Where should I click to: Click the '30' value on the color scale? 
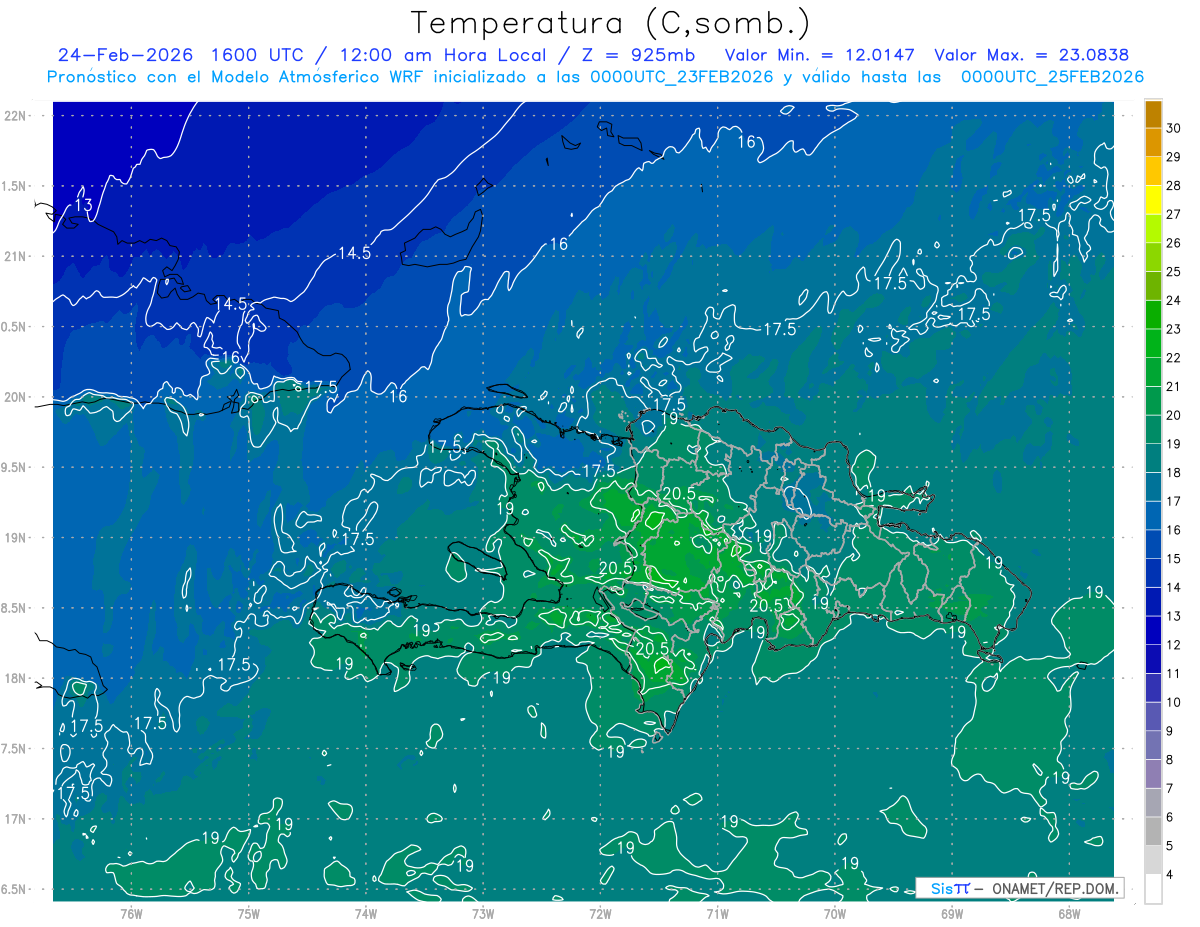click(x=1174, y=128)
